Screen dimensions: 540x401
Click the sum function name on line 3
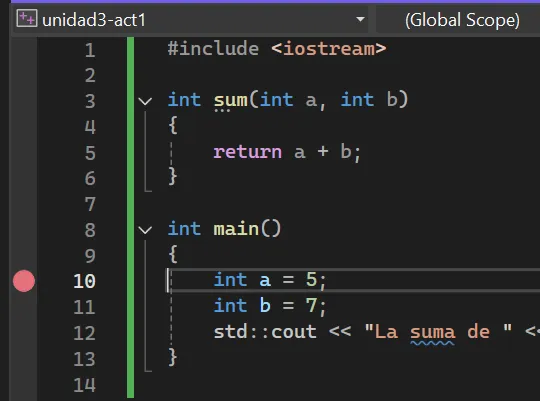(x=231, y=100)
